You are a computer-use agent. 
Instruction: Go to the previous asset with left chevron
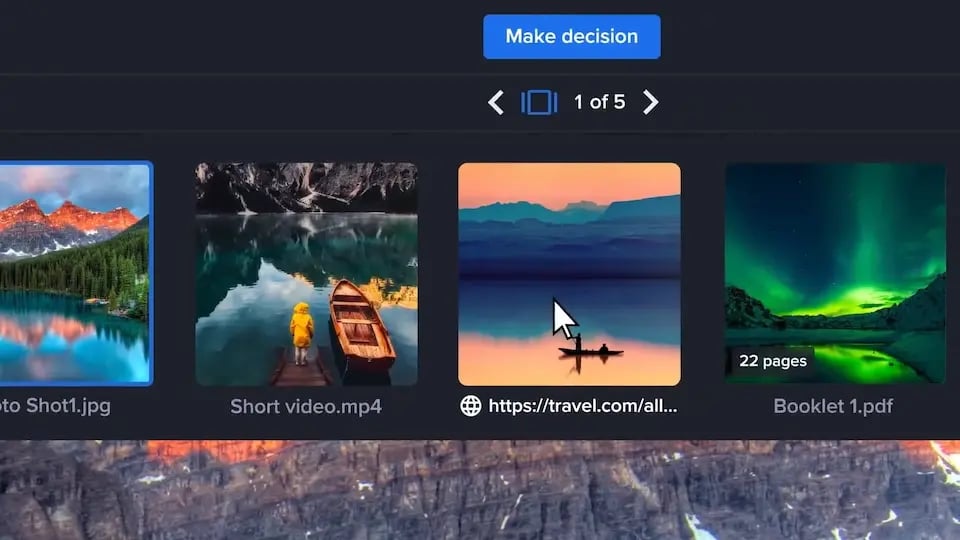pos(495,102)
